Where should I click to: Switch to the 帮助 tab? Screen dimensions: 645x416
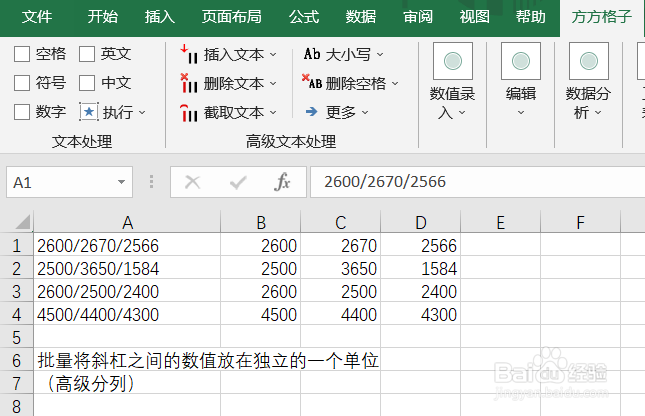click(531, 17)
